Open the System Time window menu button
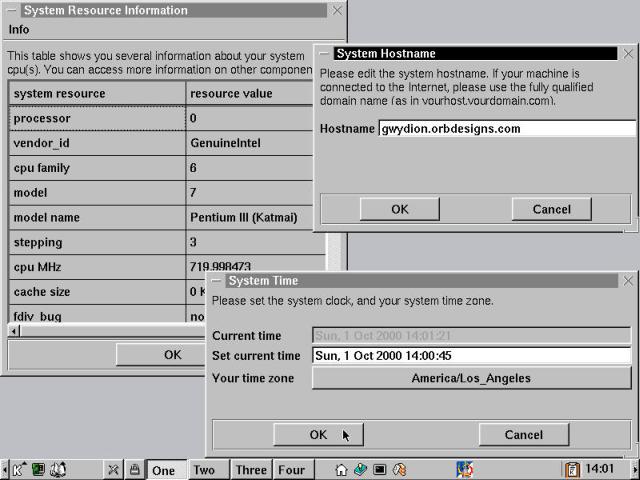640x480 pixels. coord(216,281)
